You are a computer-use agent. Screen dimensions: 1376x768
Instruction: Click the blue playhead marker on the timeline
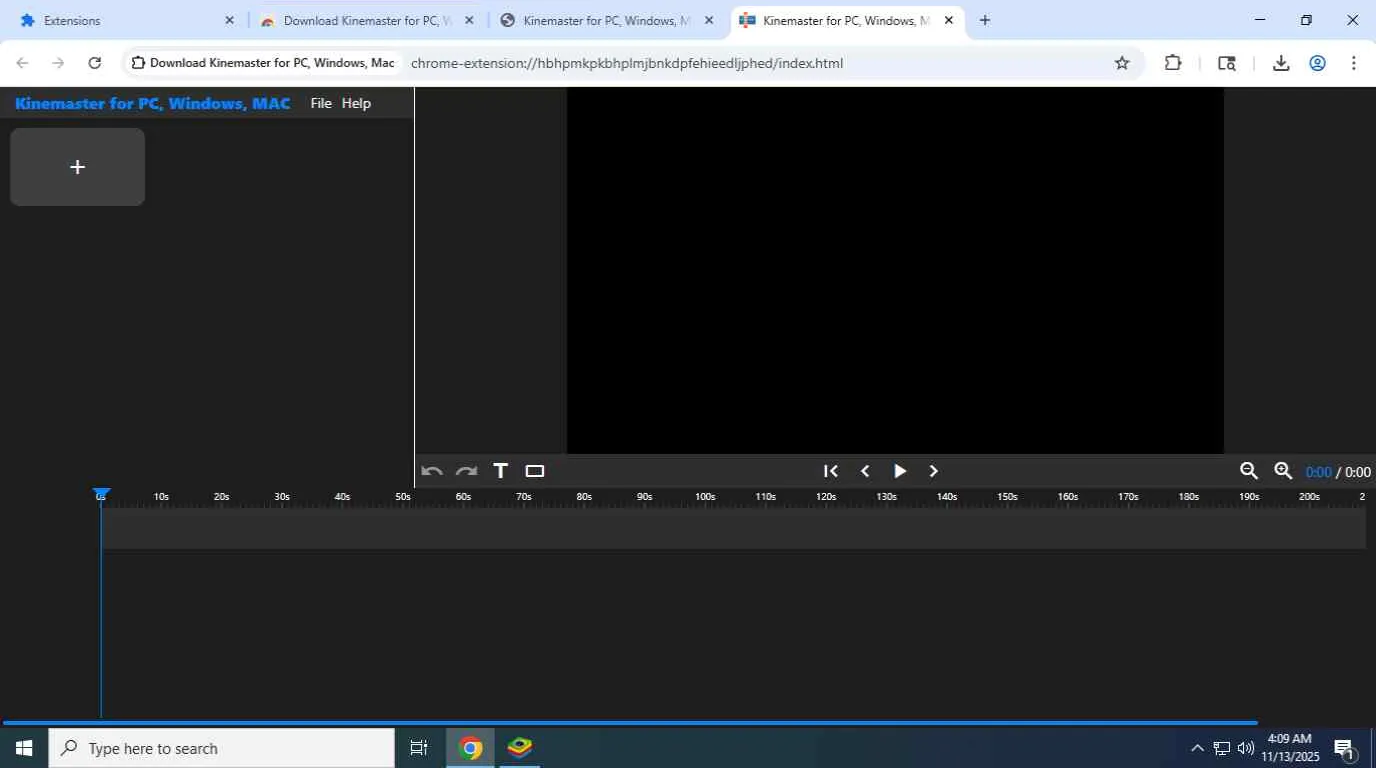pyautogui.click(x=101, y=495)
